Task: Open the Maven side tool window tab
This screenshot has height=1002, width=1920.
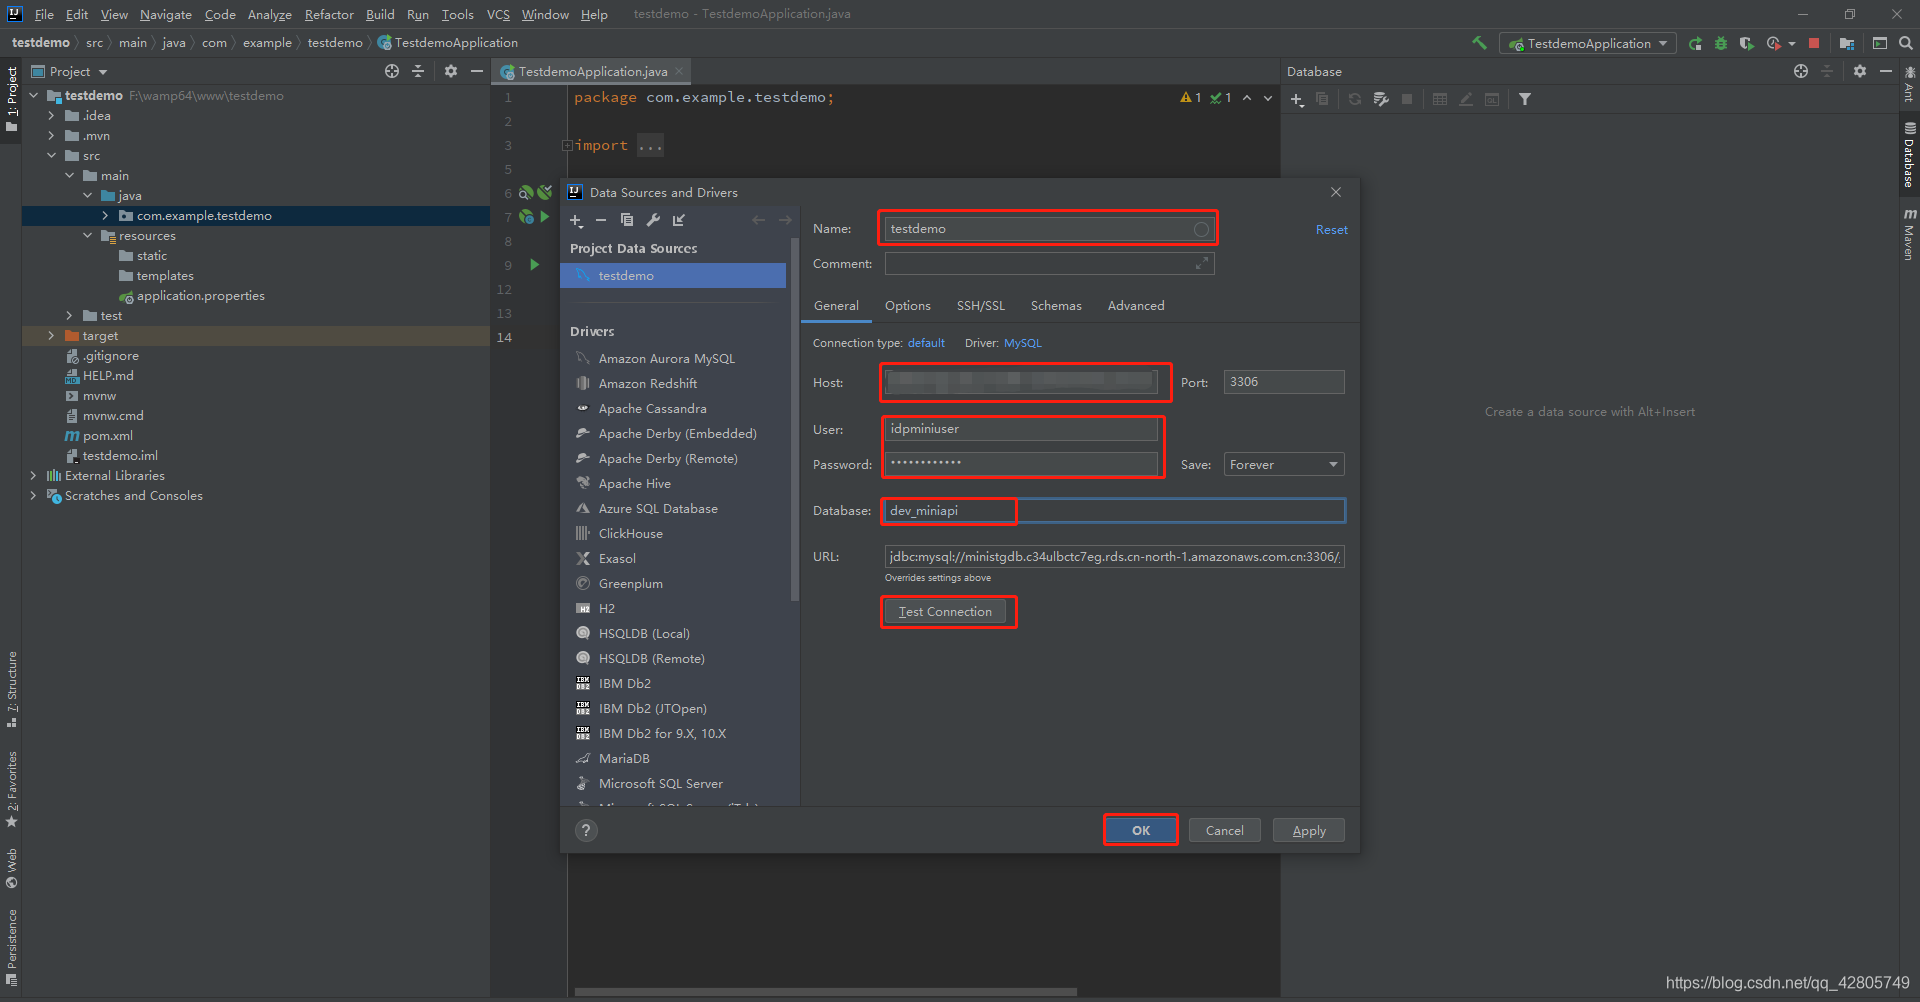Action: 1909,234
